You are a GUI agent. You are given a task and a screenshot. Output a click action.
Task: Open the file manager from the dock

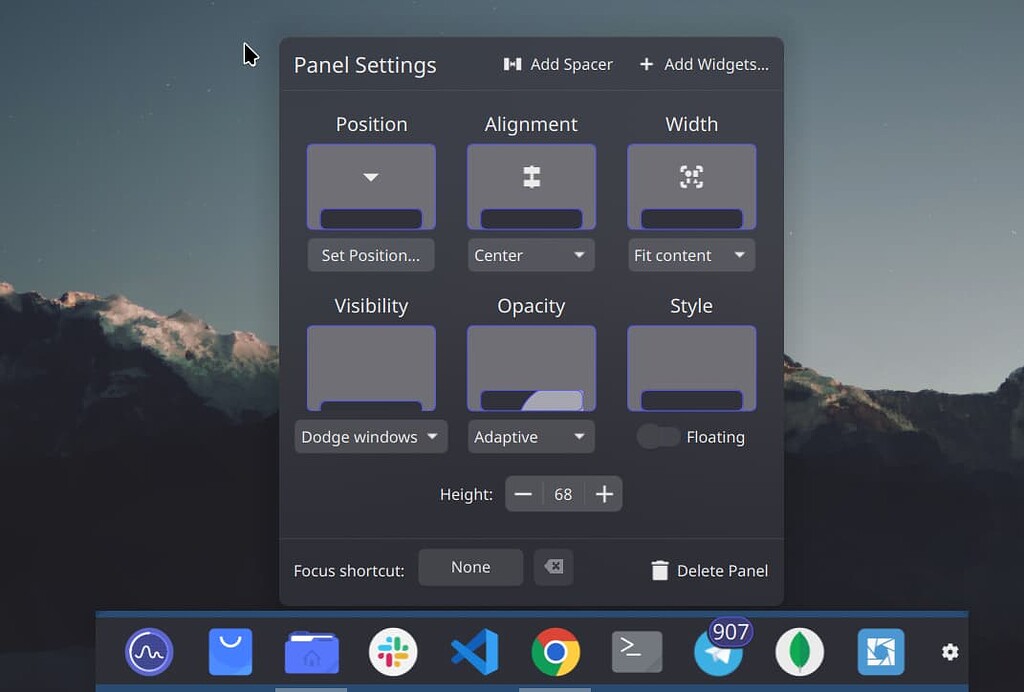click(311, 651)
